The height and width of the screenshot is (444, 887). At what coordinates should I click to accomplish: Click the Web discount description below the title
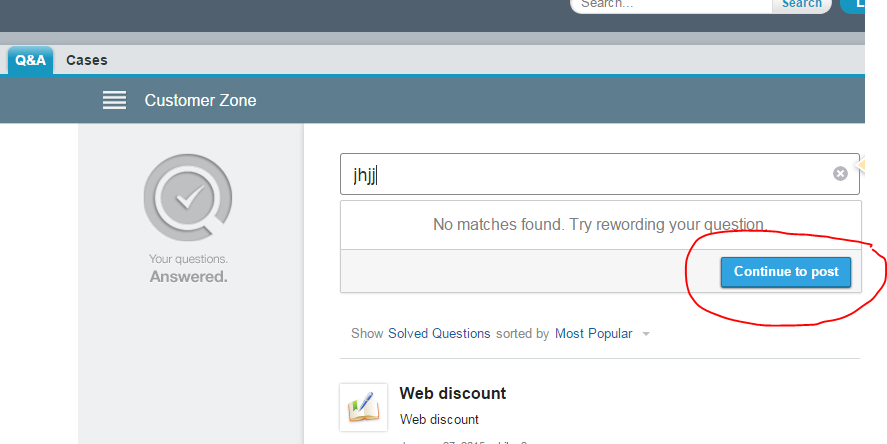439,419
